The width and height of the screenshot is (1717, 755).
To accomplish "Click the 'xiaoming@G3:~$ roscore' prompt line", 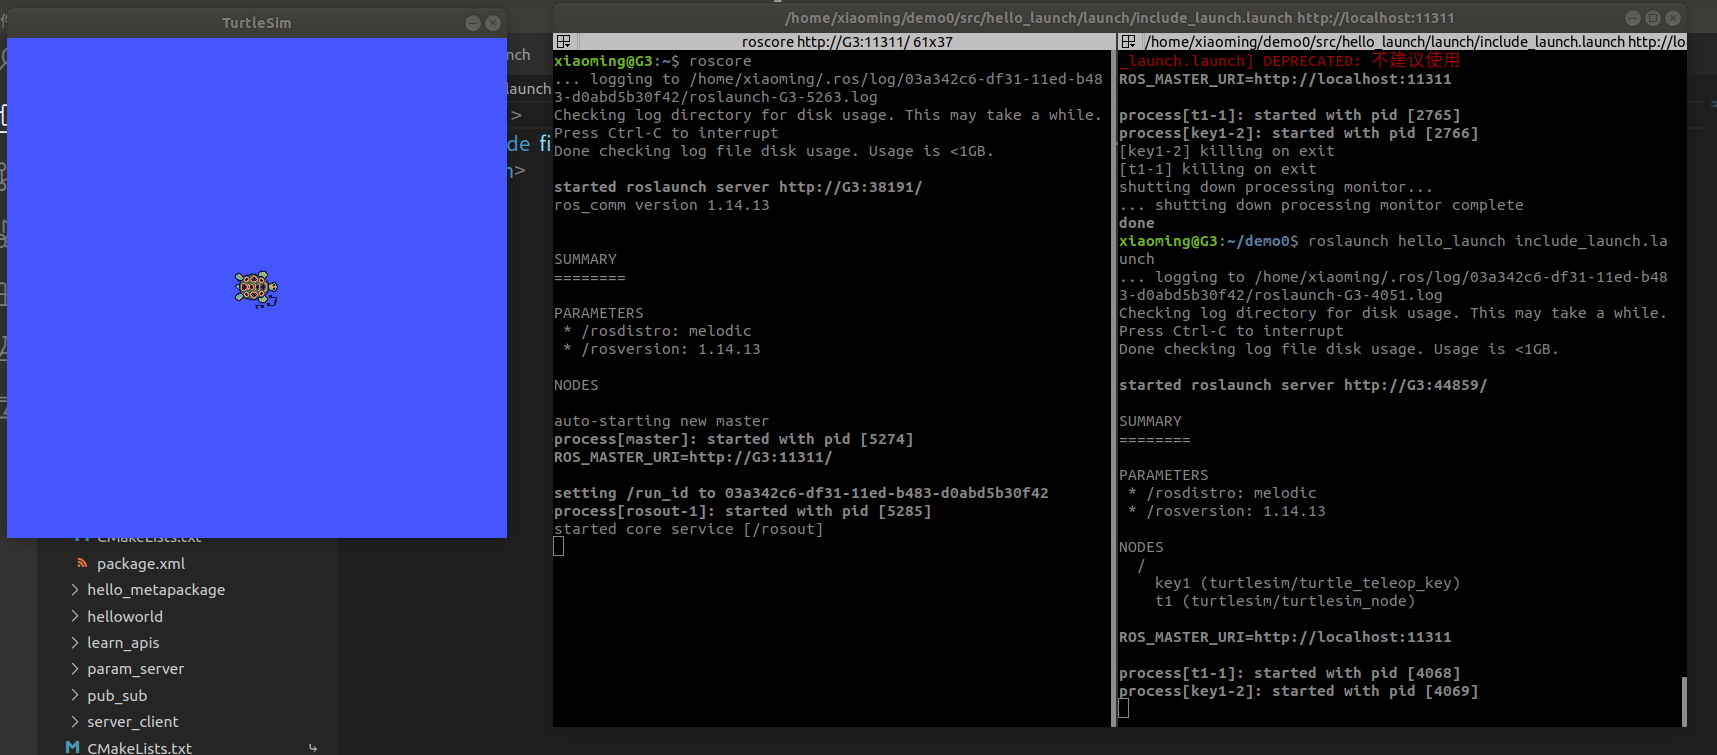I will click(653, 61).
